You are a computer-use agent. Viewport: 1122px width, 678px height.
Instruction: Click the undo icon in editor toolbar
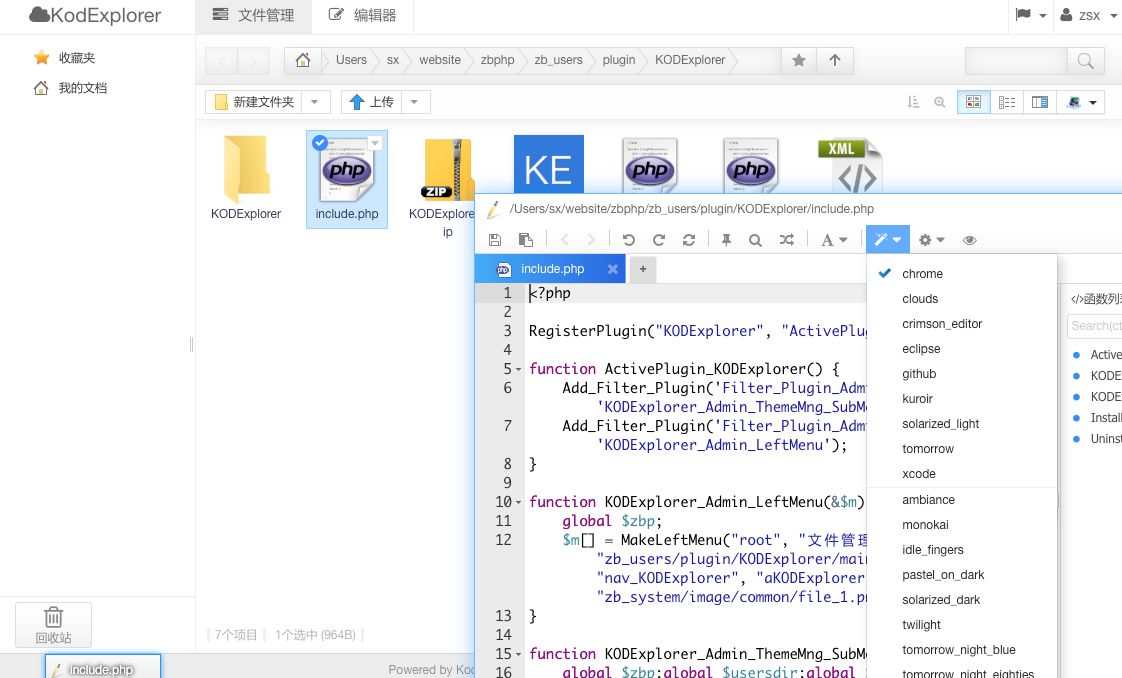point(628,240)
